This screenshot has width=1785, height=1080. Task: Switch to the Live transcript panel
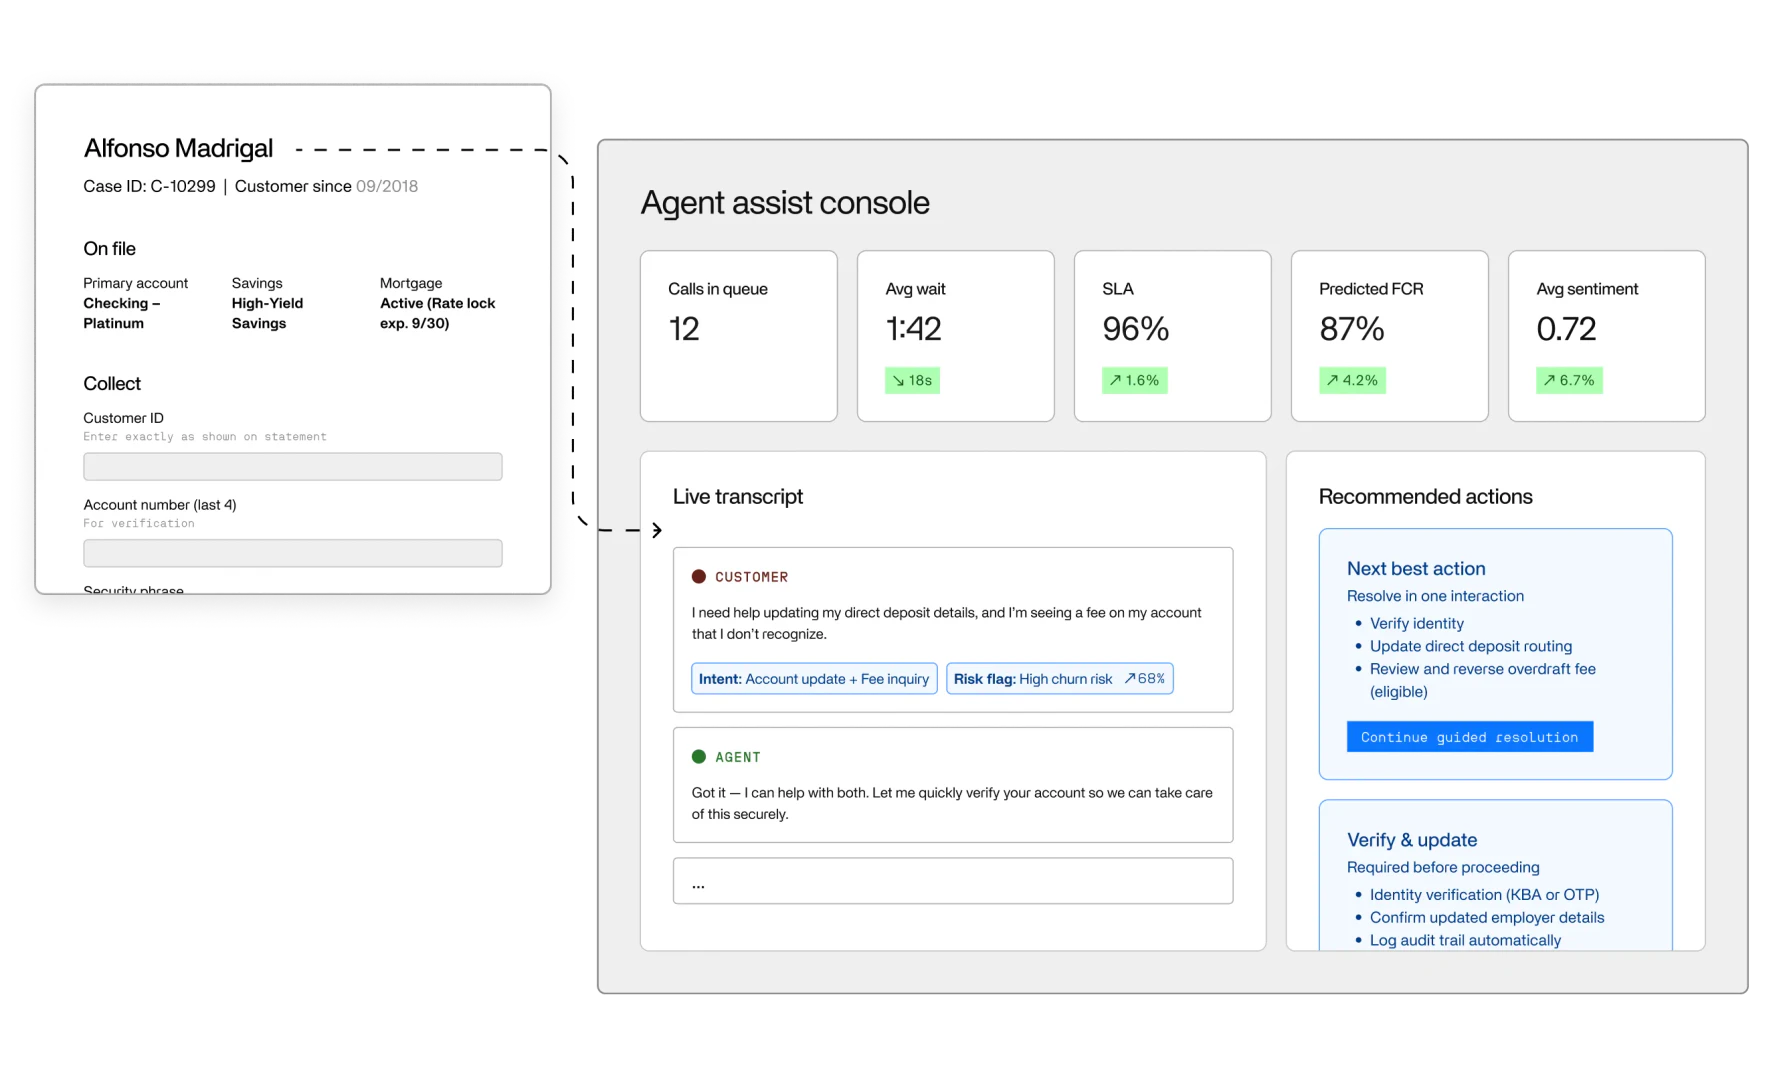738,496
